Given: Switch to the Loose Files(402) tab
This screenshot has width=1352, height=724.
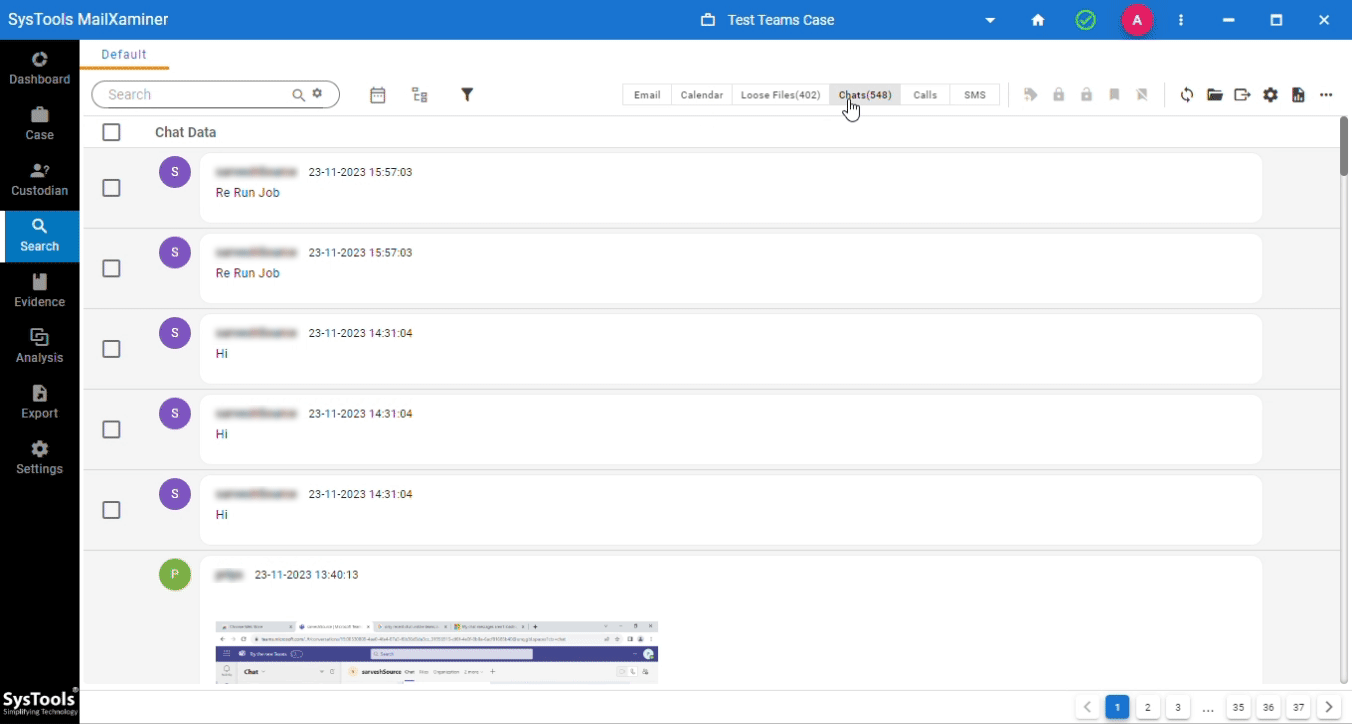Looking at the screenshot, I should 780,95.
